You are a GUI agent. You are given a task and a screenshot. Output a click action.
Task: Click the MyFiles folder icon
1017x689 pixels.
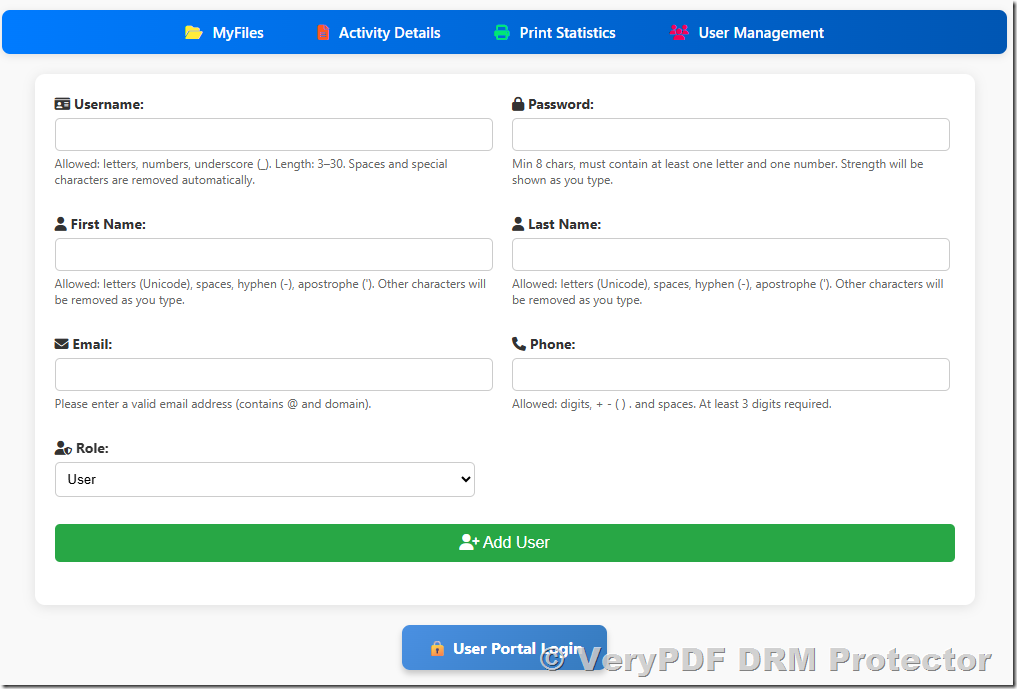(194, 33)
